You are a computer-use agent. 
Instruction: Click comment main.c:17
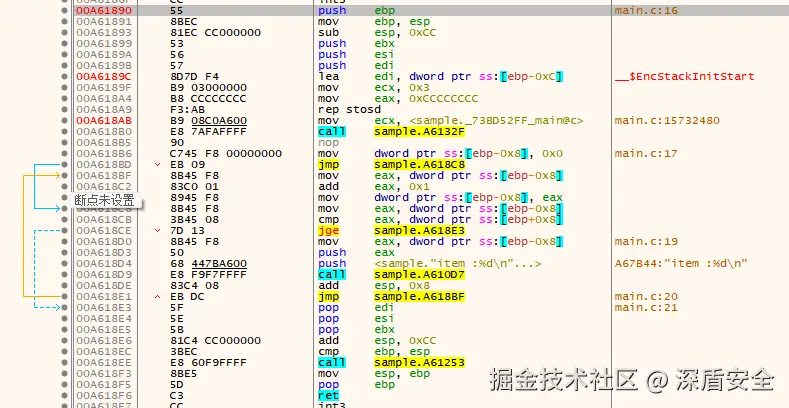click(x=646, y=153)
